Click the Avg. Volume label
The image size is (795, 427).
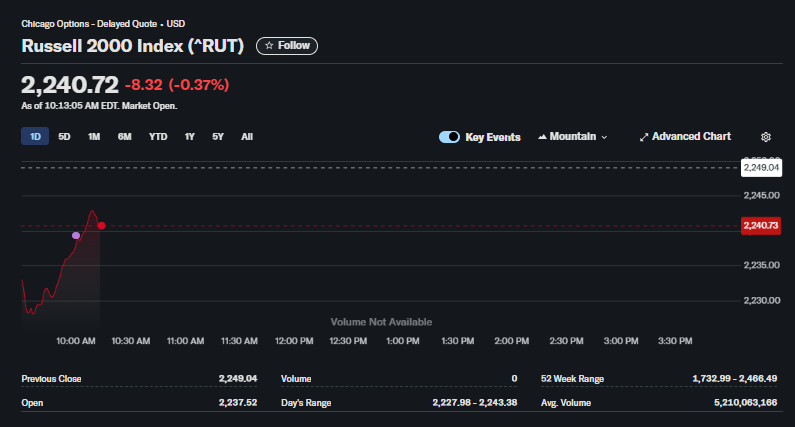(x=566, y=403)
